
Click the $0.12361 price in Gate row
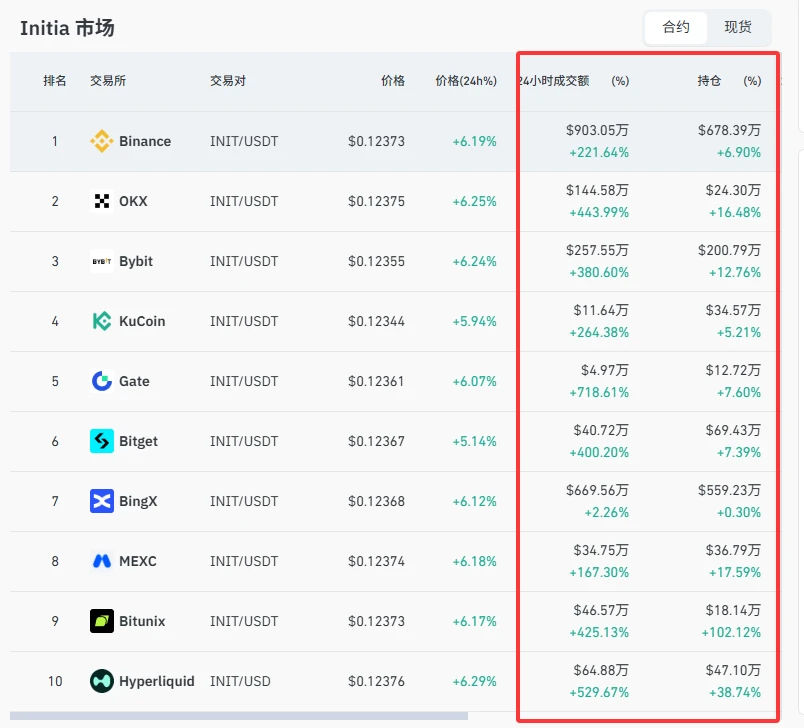376,381
